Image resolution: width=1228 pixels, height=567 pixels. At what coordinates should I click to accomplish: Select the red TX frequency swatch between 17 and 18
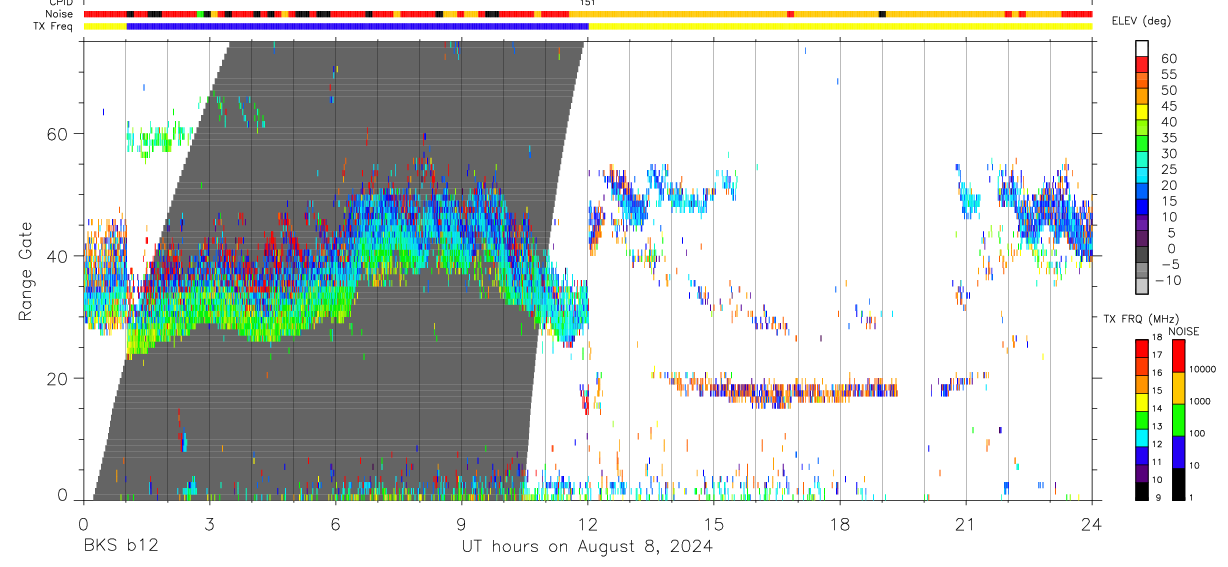[1142, 348]
